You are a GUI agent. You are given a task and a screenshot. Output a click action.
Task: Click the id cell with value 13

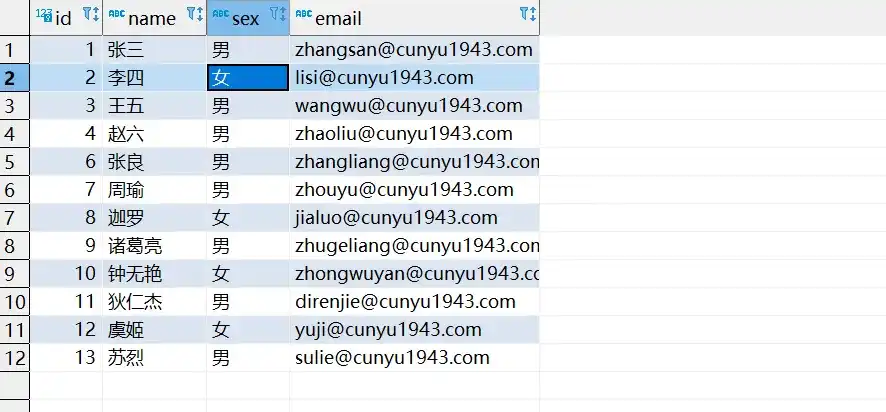(66, 357)
